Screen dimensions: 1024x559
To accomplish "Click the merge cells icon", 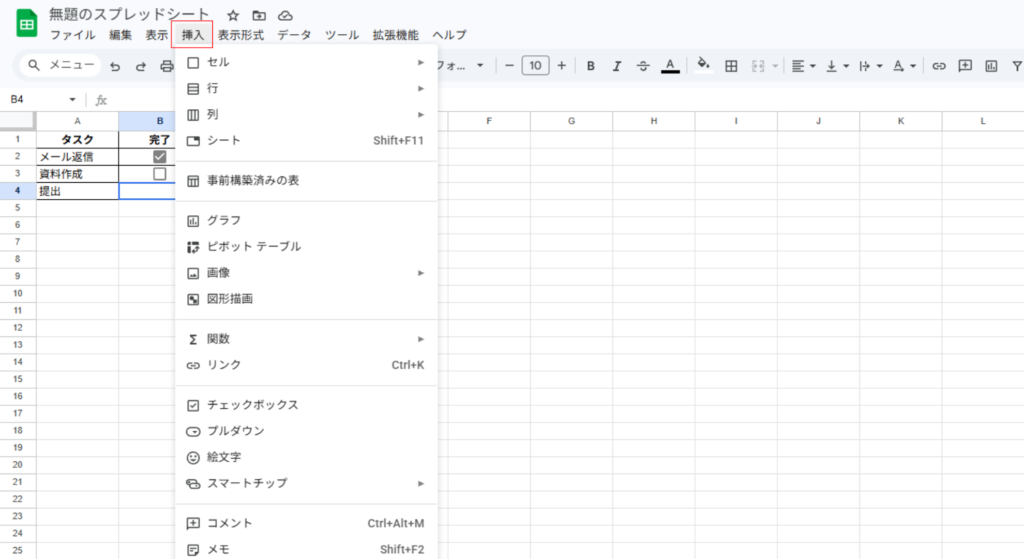I will point(758,66).
